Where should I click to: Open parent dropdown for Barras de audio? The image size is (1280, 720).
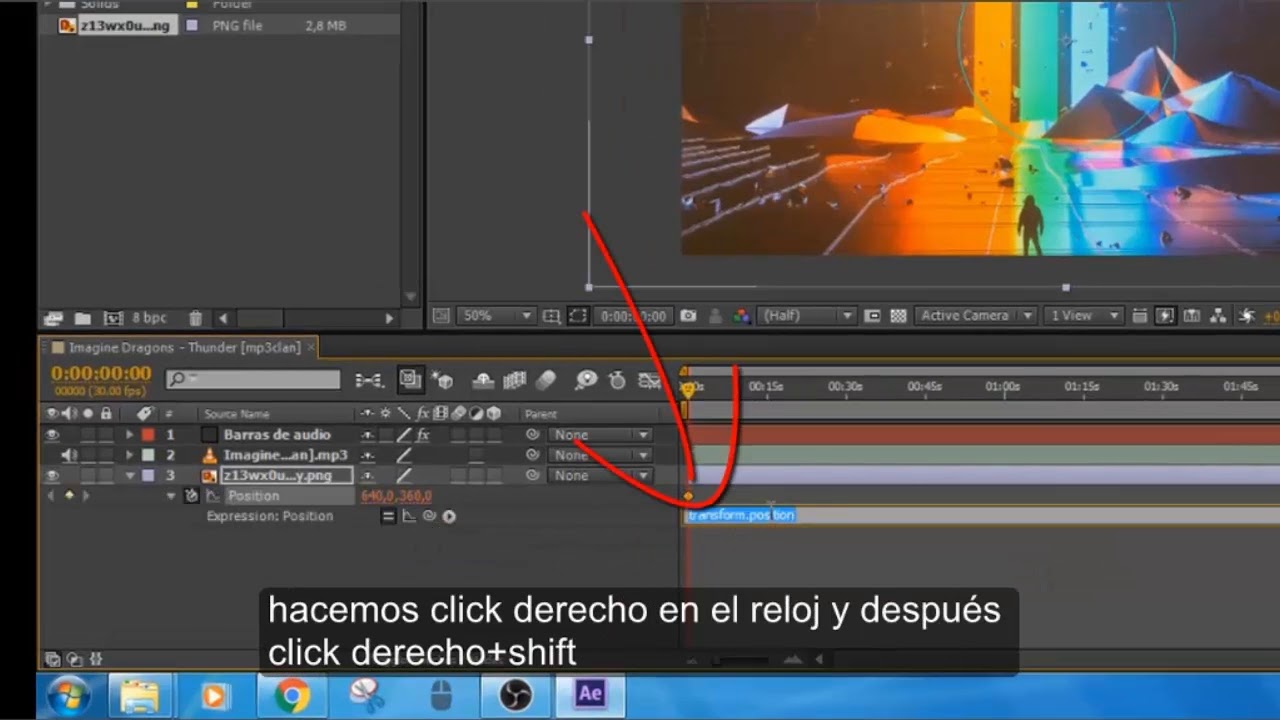click(600, 435)
